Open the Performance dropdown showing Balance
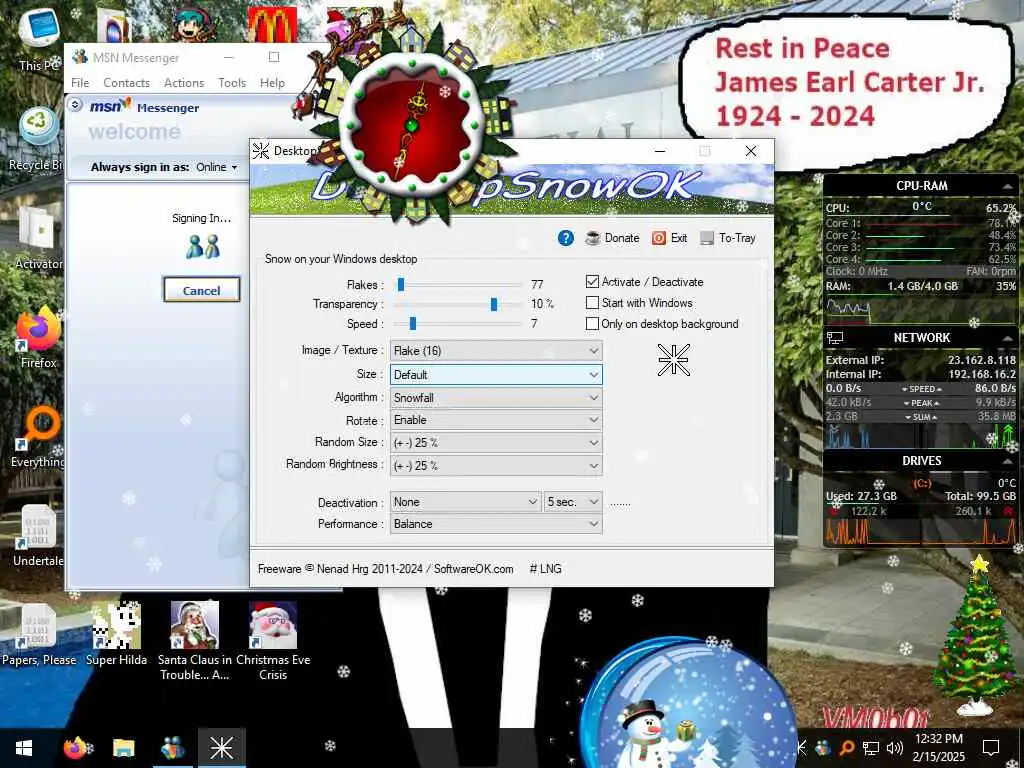Screen dimensions: 1024x768 pos(496,524)
